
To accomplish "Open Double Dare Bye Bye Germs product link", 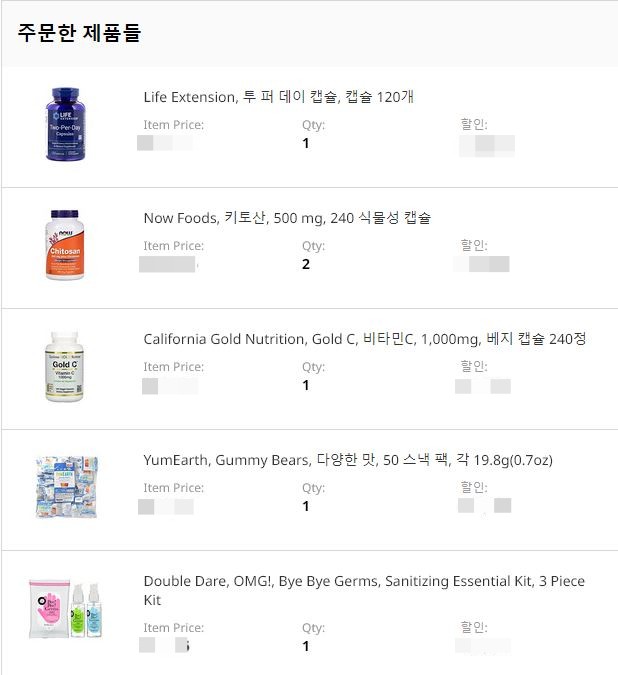I will (x=364, y=590).
